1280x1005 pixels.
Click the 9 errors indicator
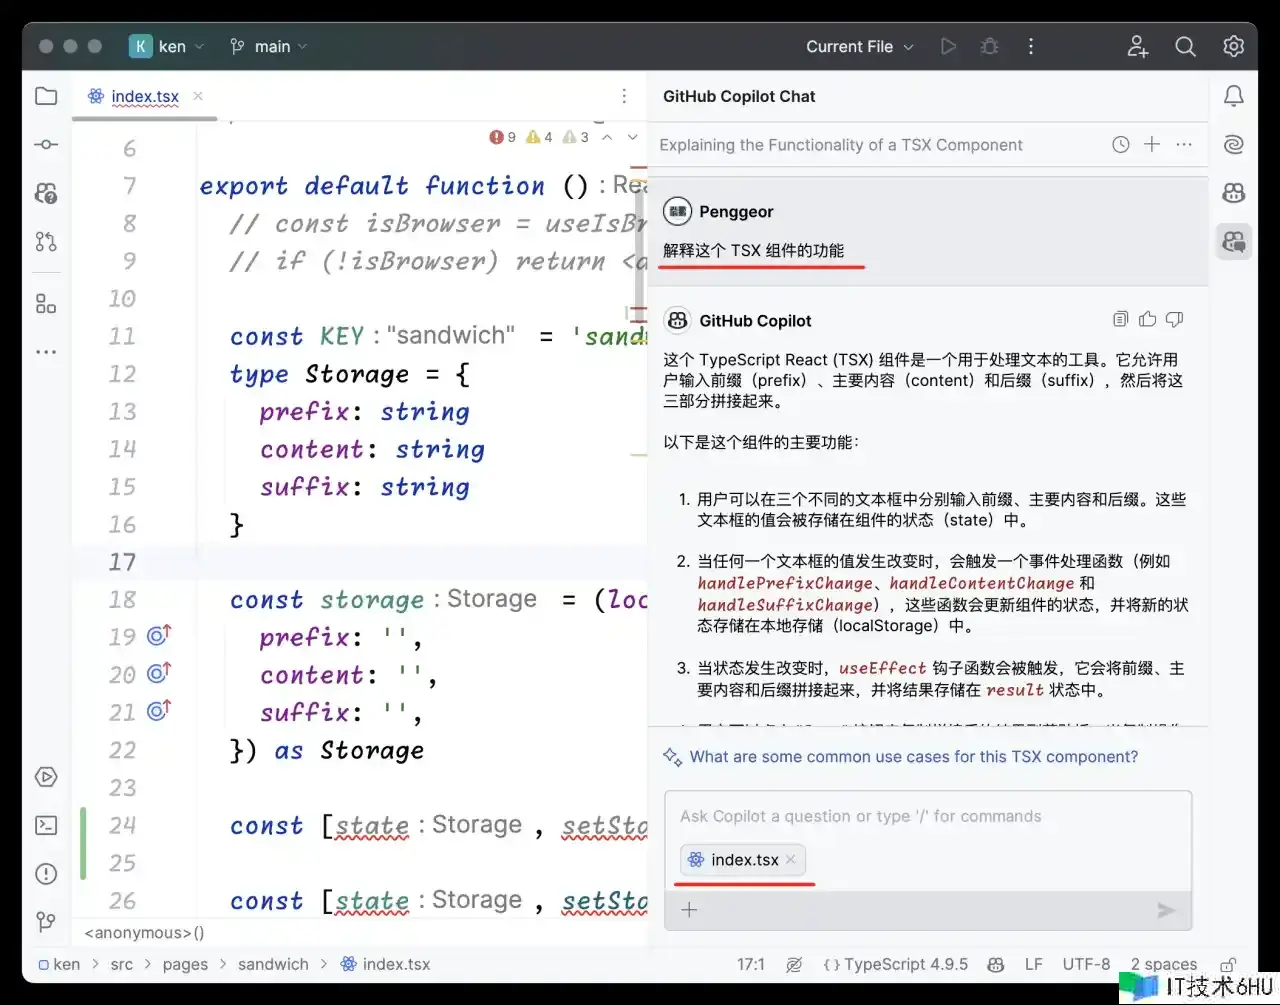click(503, 137)
